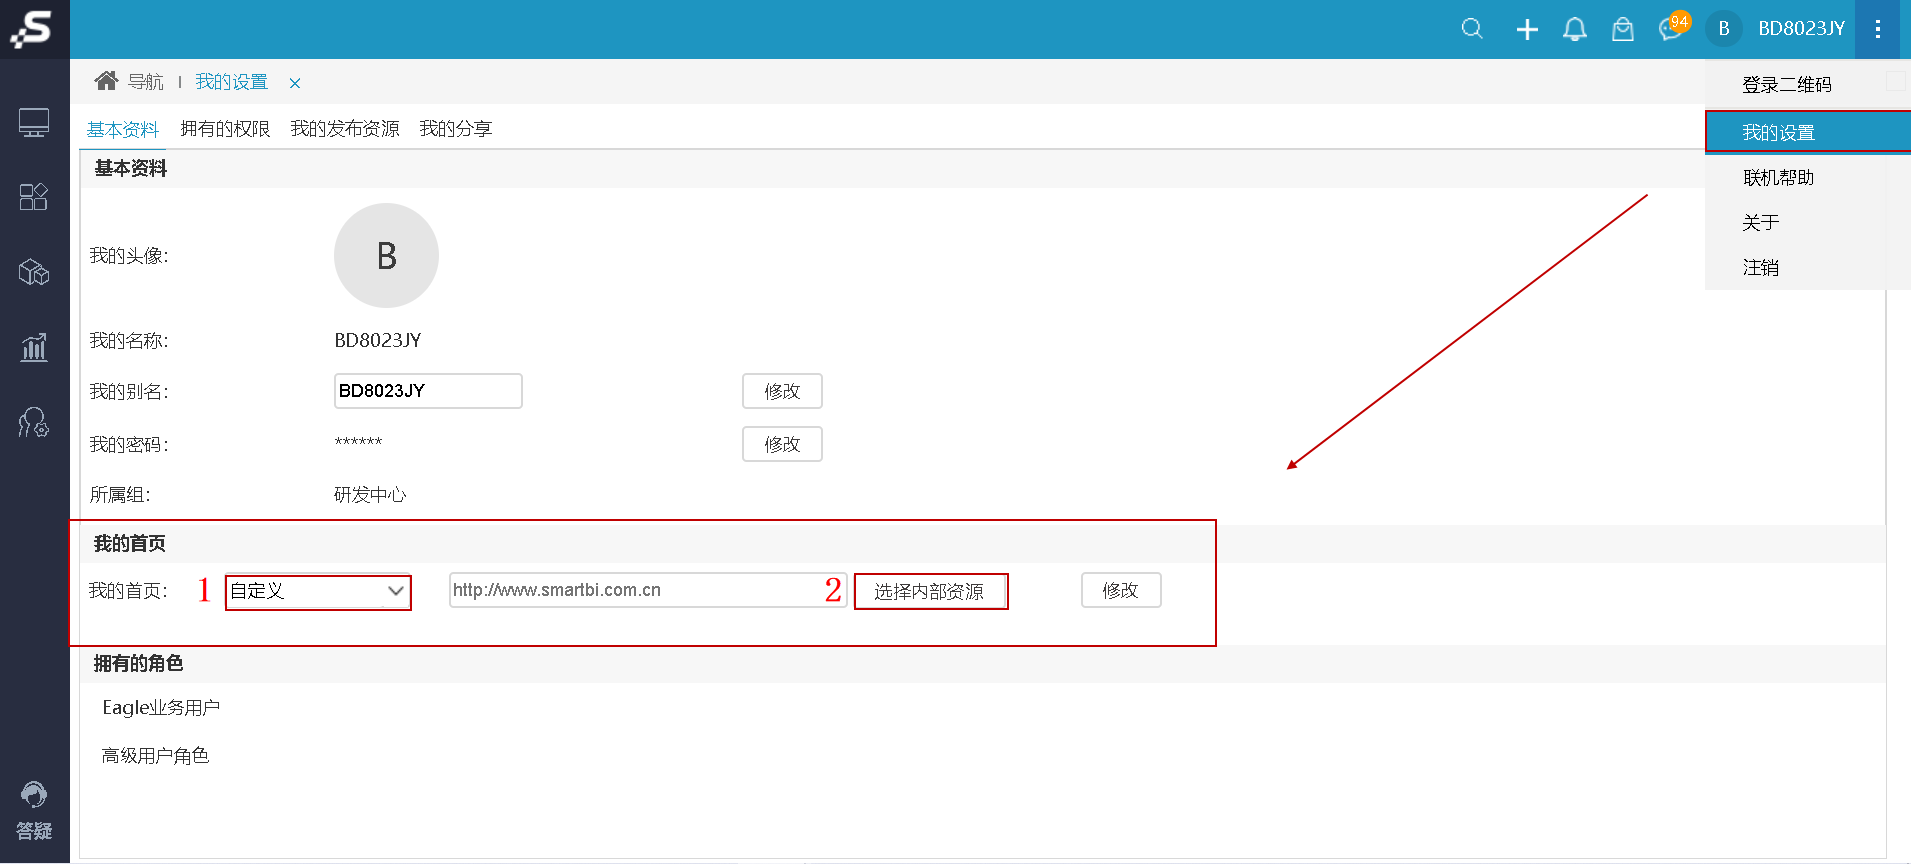This screenshot has width=1911, height=864.
Task: Expand the 自定义 homepage dropdown
Action: (x=318, y=592)
